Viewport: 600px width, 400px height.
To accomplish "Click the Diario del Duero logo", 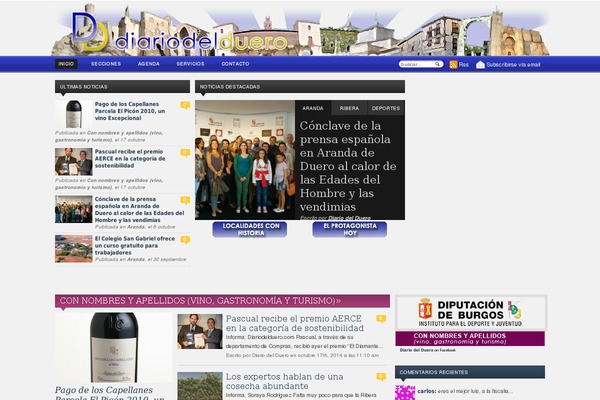I will click(180, 32).
